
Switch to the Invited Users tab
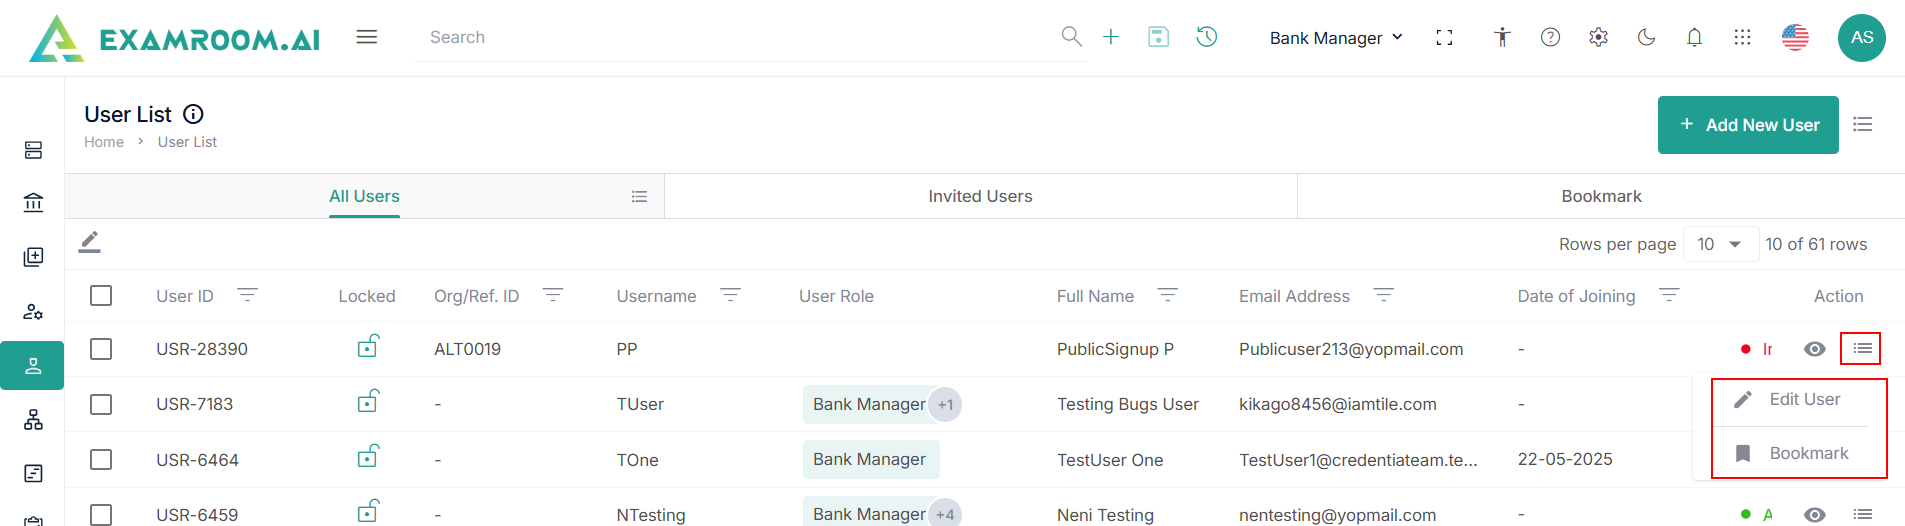(980, 196)
